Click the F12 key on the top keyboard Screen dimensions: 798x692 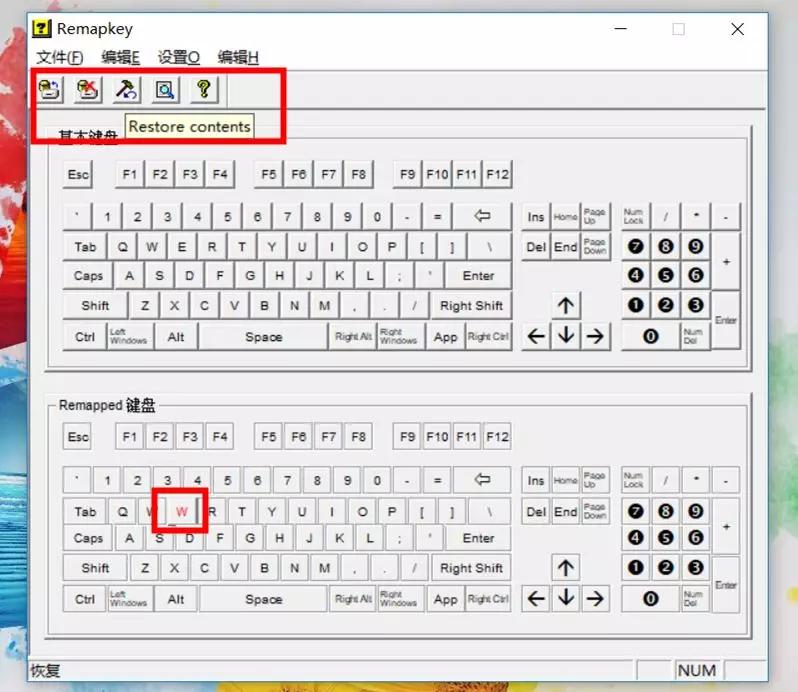click(497, 174)
